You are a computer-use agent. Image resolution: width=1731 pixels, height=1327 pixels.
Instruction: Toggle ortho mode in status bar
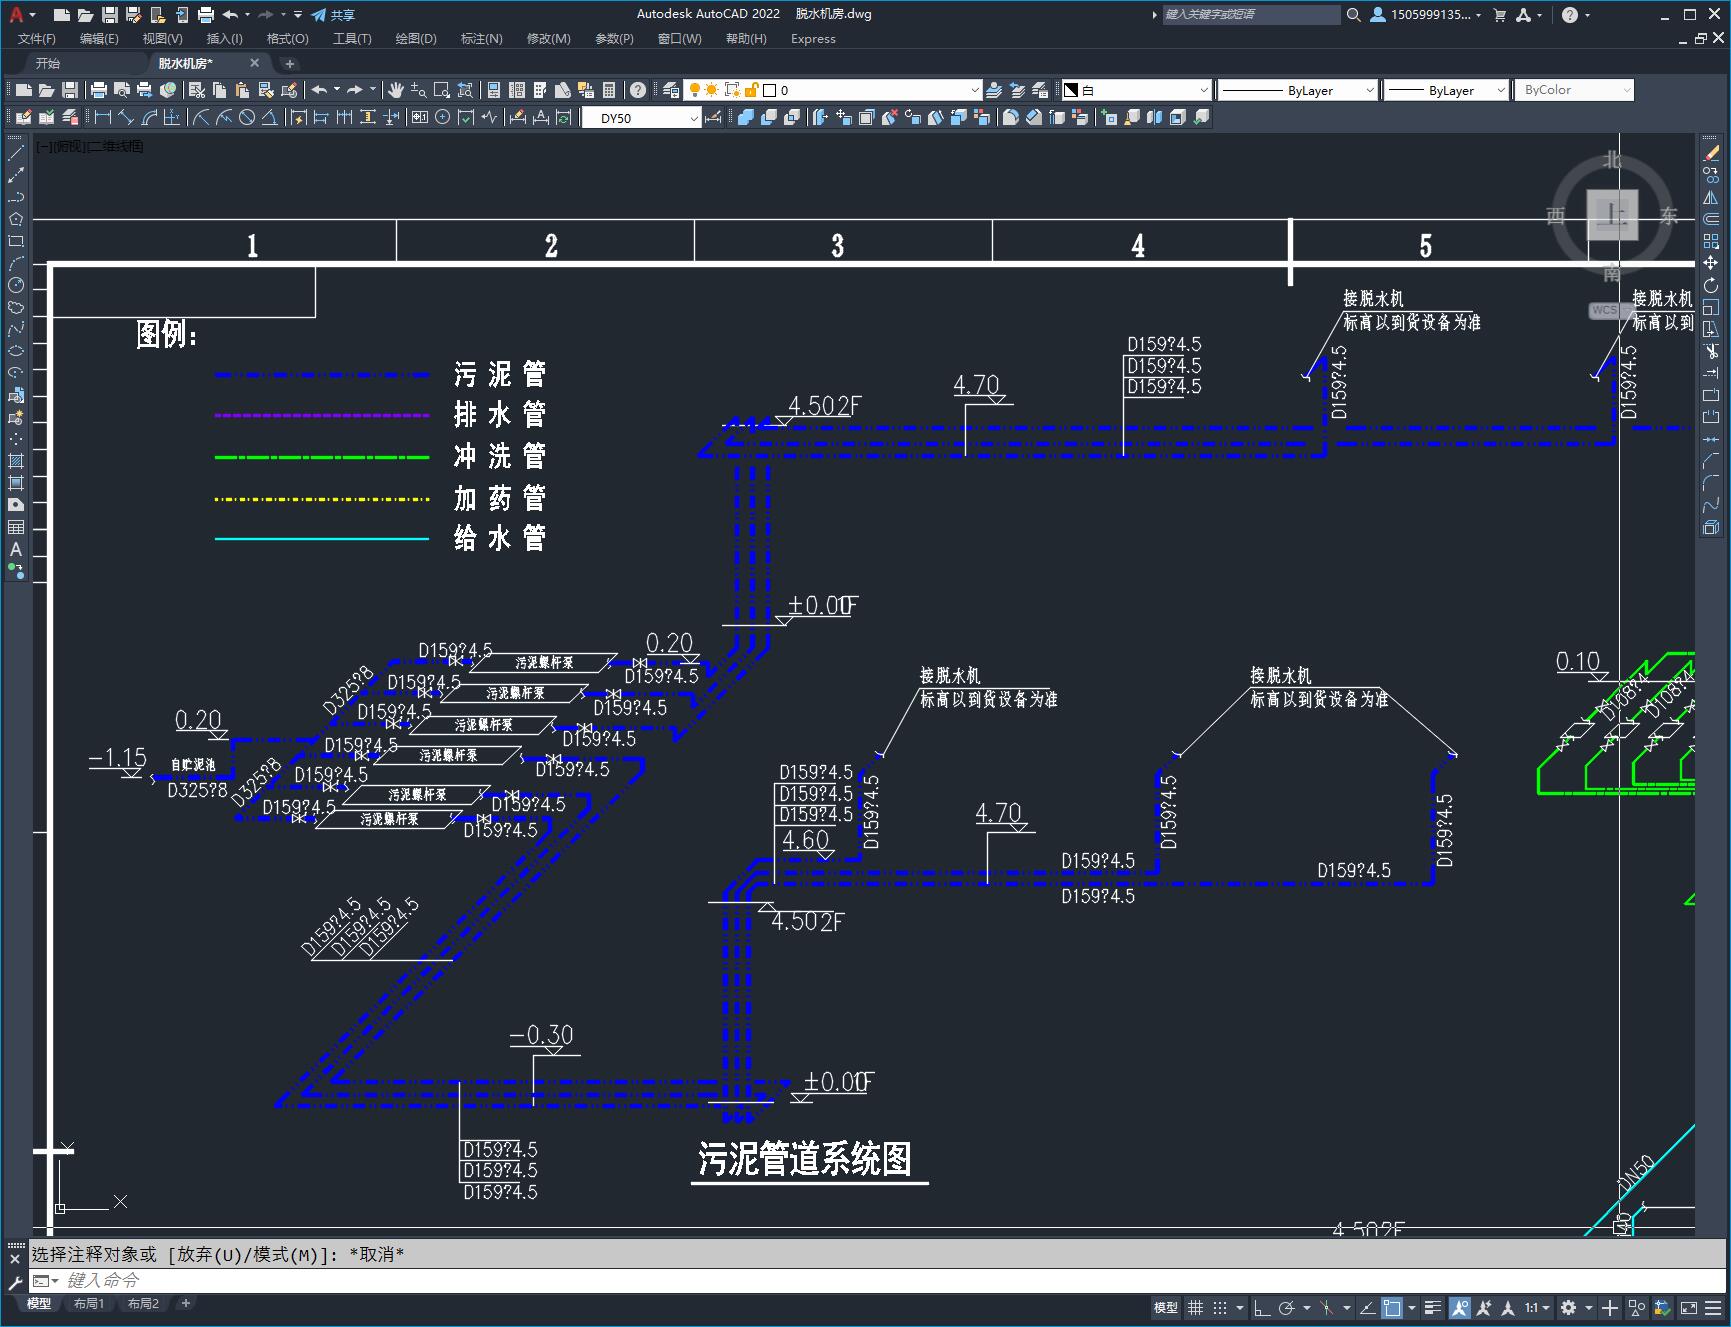[x=1262, y=1307]
